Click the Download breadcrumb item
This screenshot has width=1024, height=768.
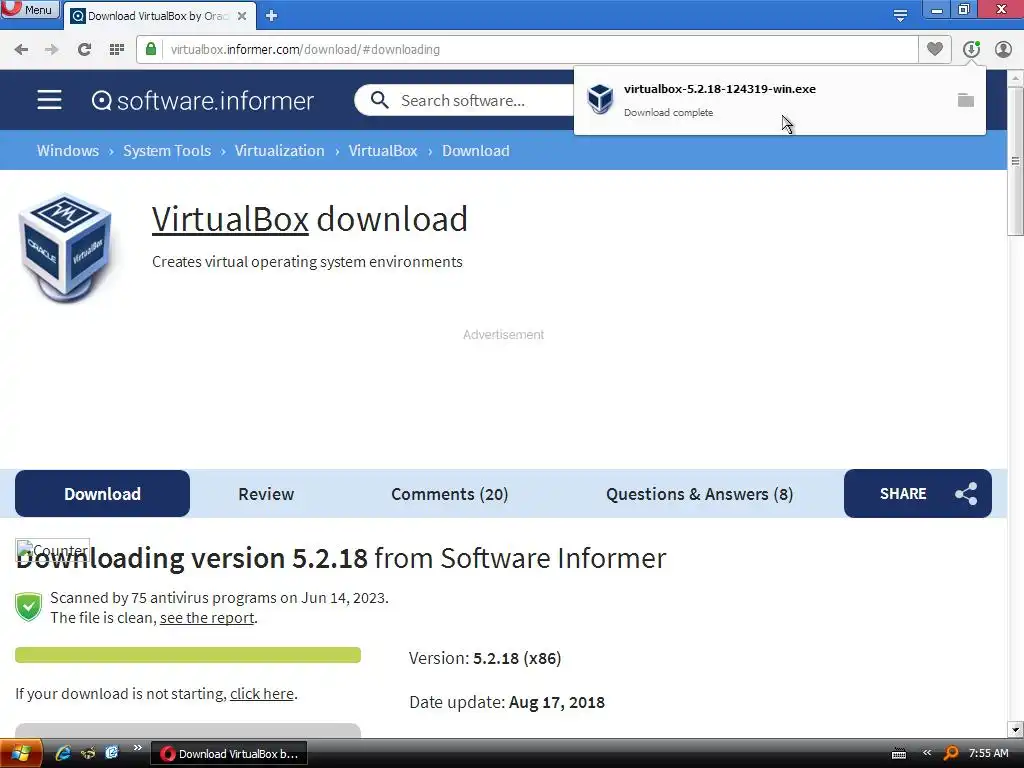point(475,151)
